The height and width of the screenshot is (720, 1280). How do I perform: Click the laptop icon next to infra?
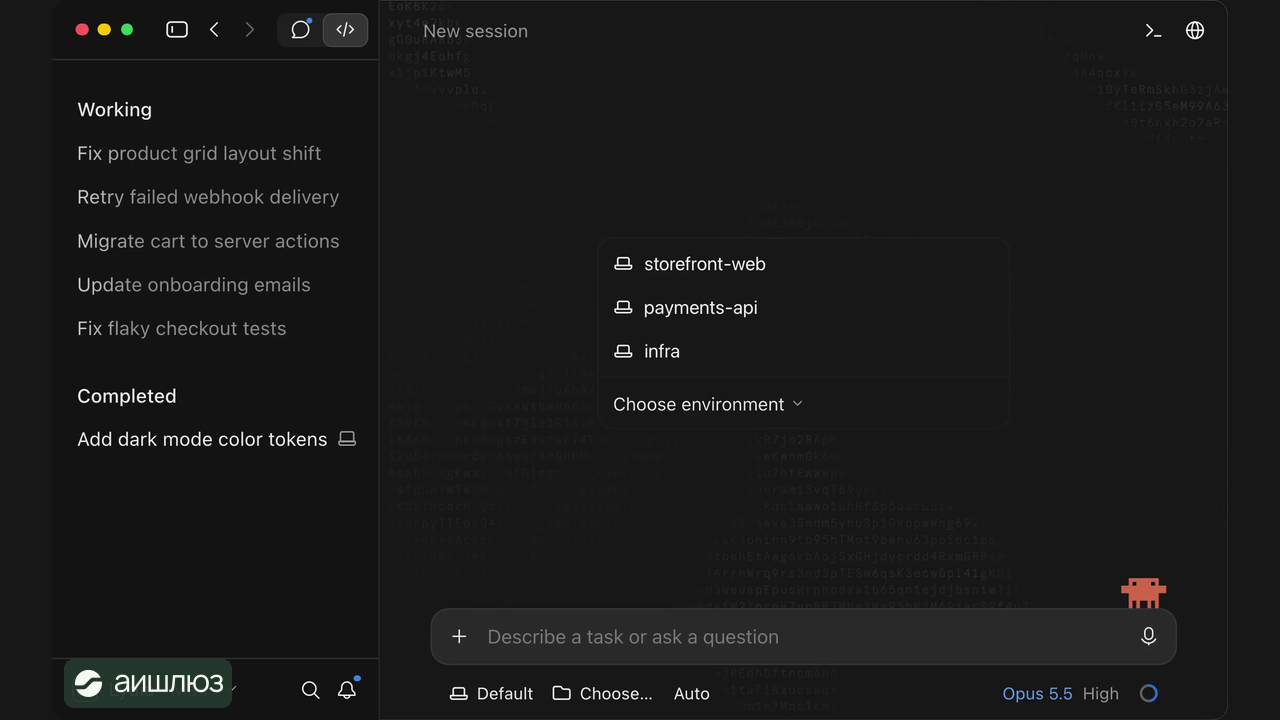(623, 351)
